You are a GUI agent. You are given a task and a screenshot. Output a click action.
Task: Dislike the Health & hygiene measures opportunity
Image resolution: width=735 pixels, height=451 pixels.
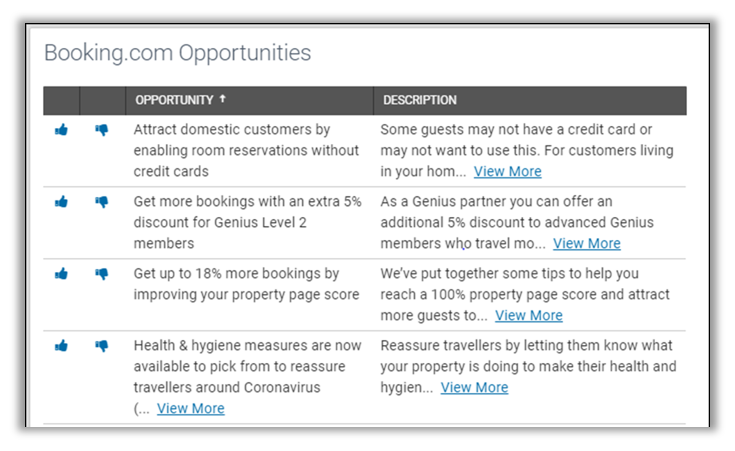(x=101, y=346)
